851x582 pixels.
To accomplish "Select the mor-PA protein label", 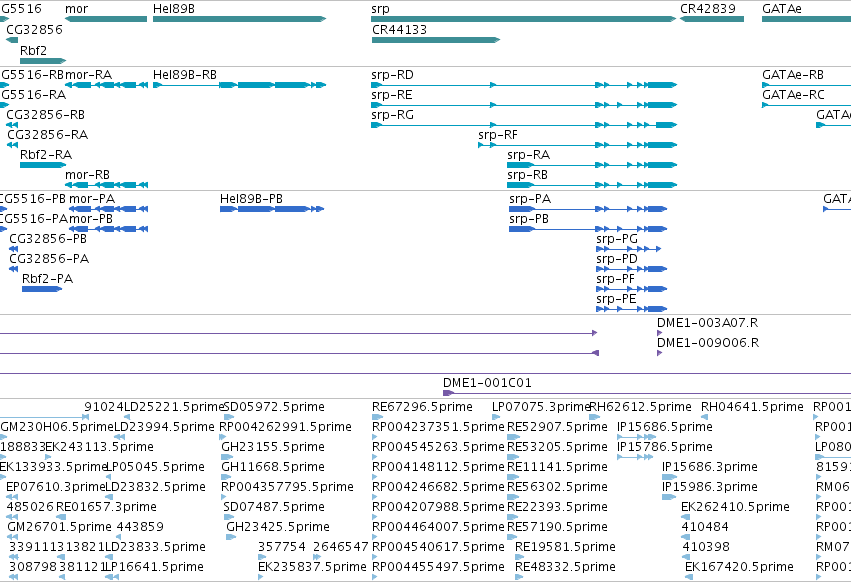I will (x=92, y=199).
